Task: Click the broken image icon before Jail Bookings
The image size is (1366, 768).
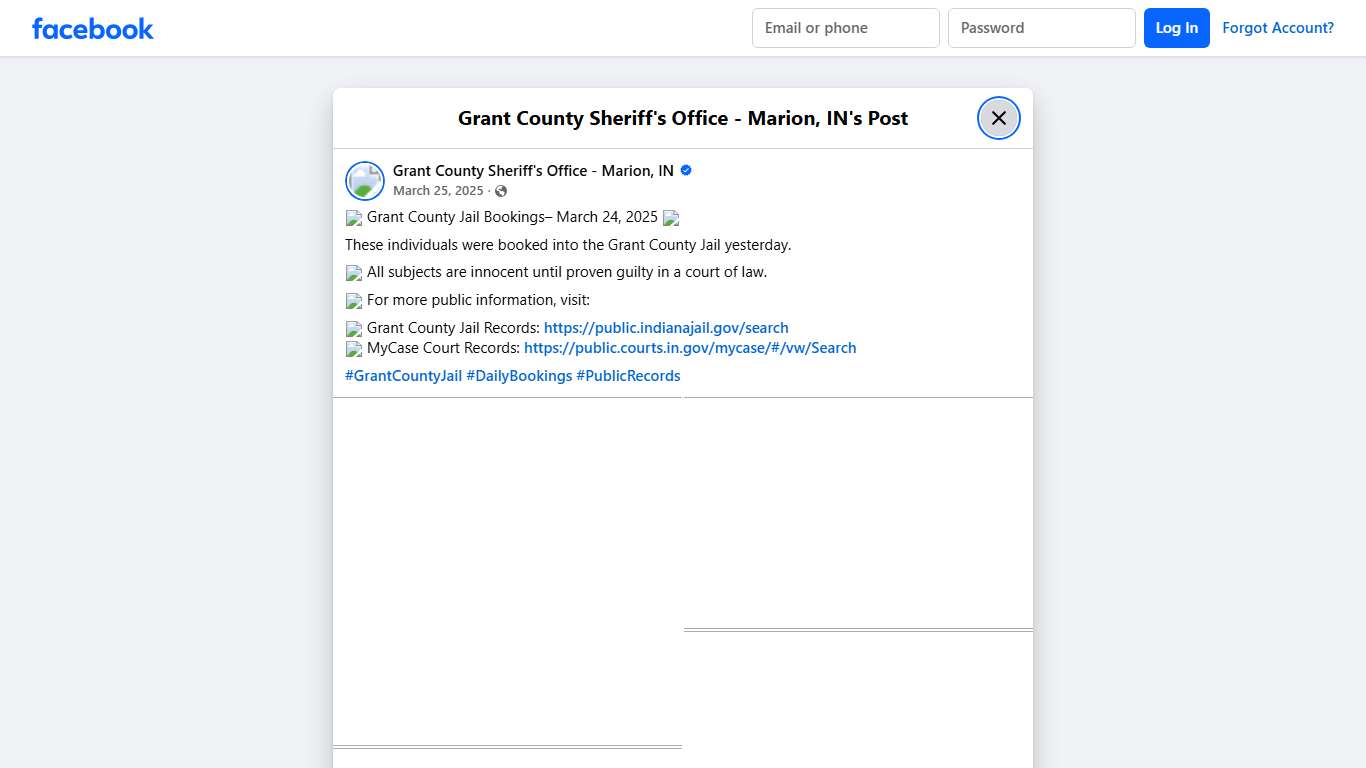Action: [x=354, y=218]
